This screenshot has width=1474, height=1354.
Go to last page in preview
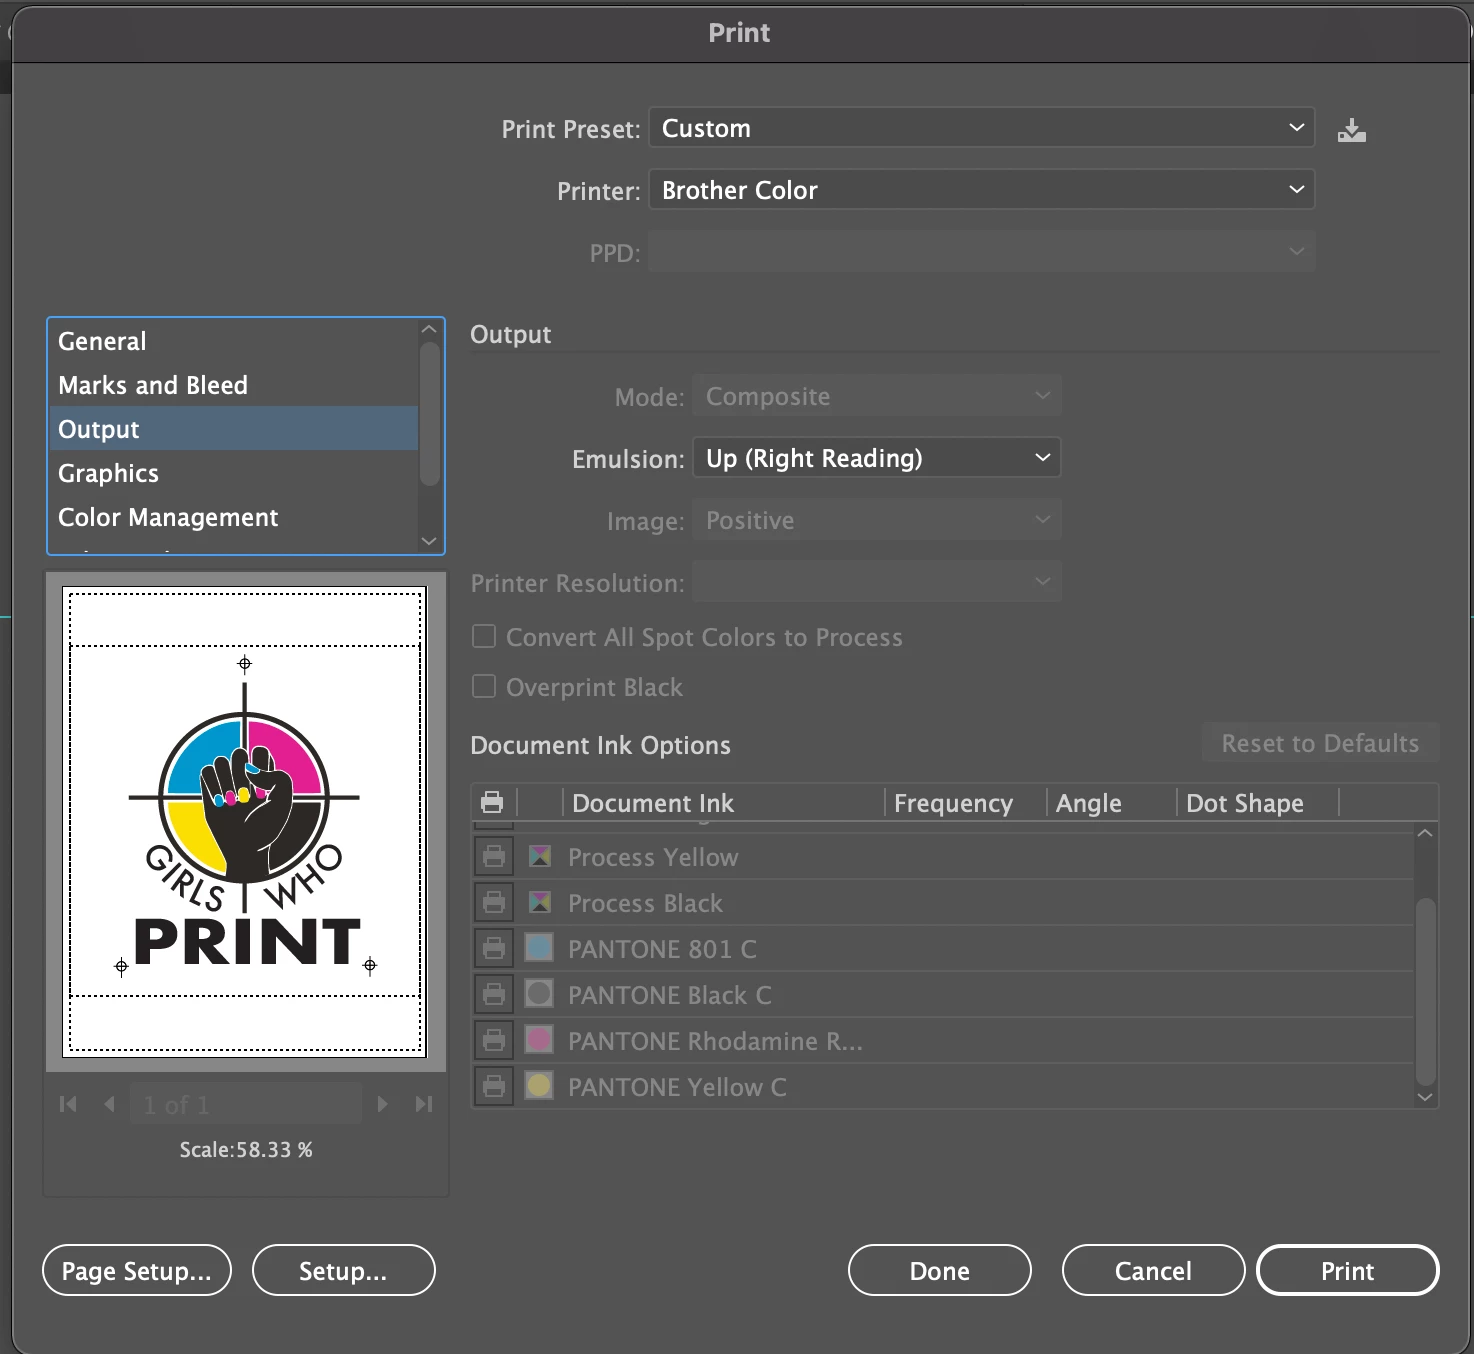click(424, 1104)
